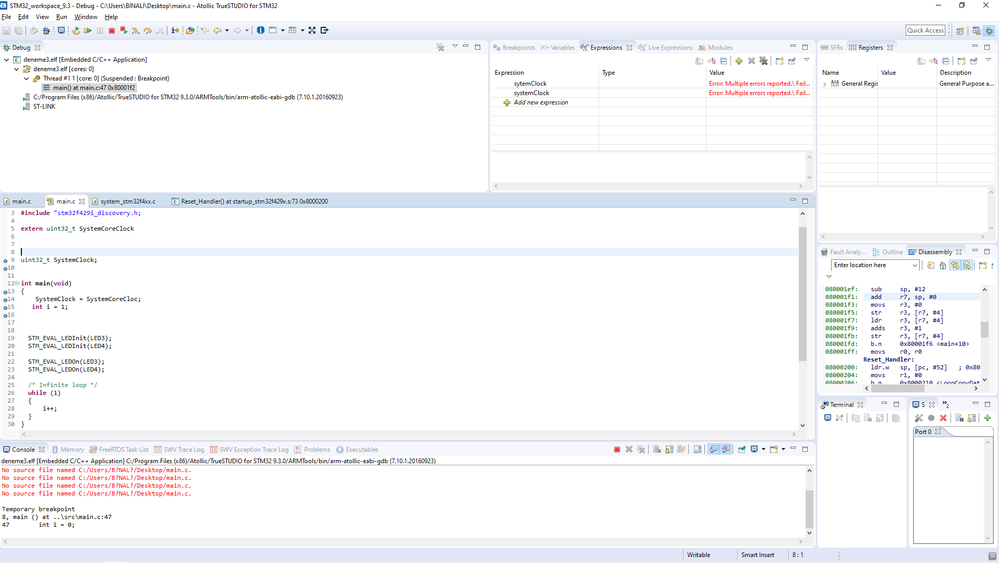Toggle Link with Active Debug Context in Disassembly

pyautogui.click(x=955, y=265)
